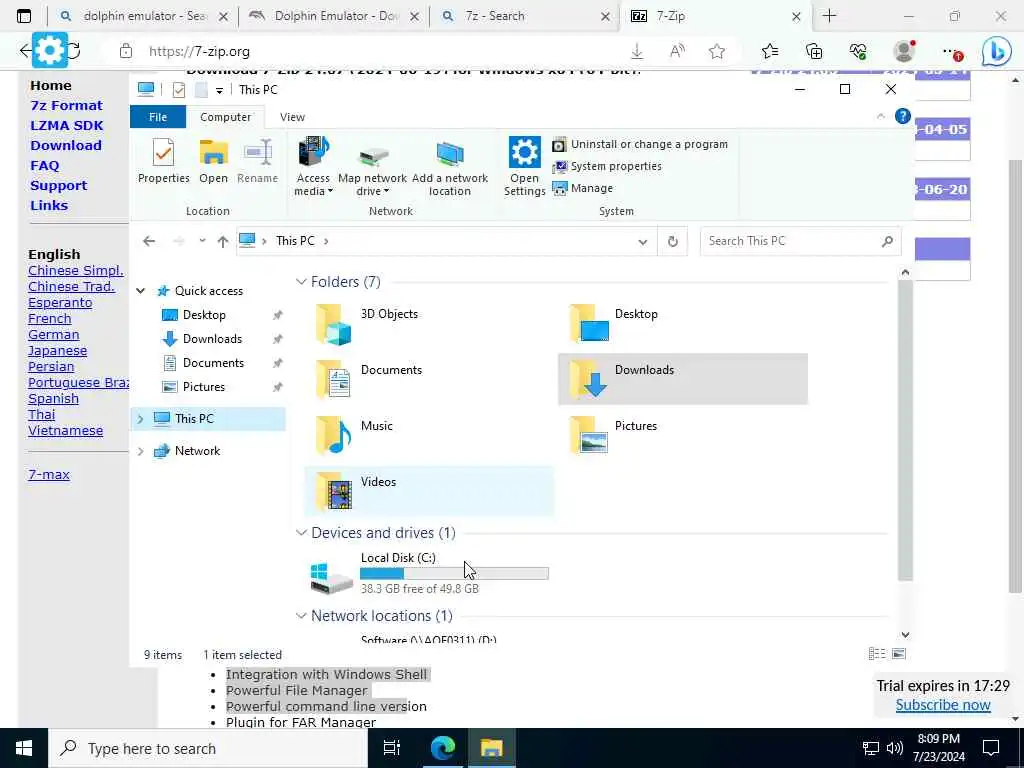The height and width of the screenshot is (768, 1024).
Task: Select the Desktop folder icon in Folders
Action: pos(589,323)
